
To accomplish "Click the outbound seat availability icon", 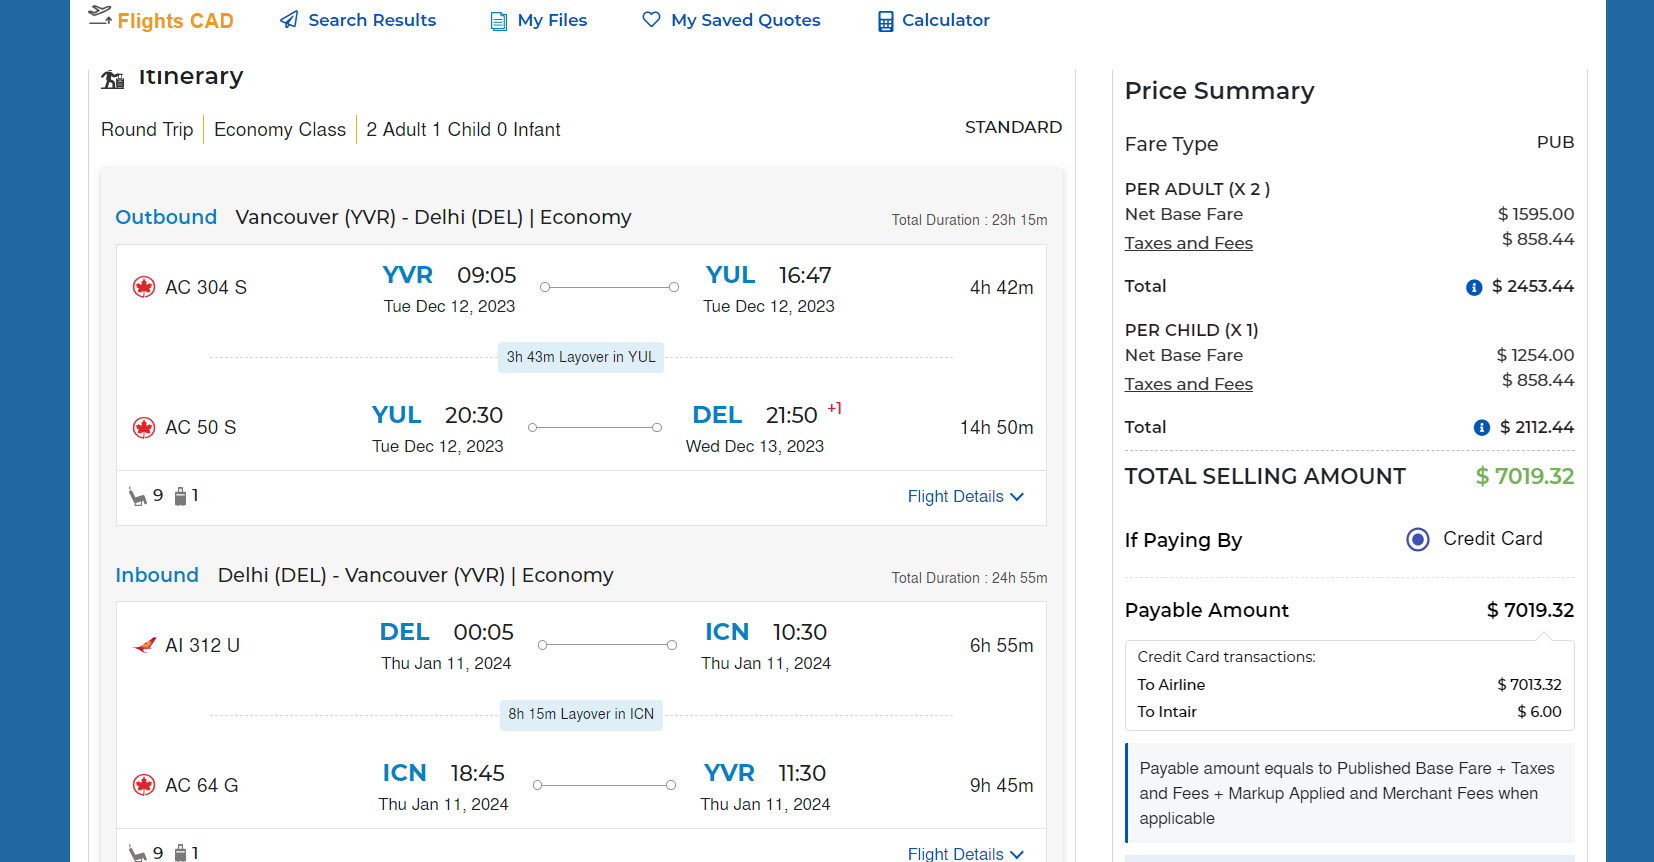I will pos(138,496).
